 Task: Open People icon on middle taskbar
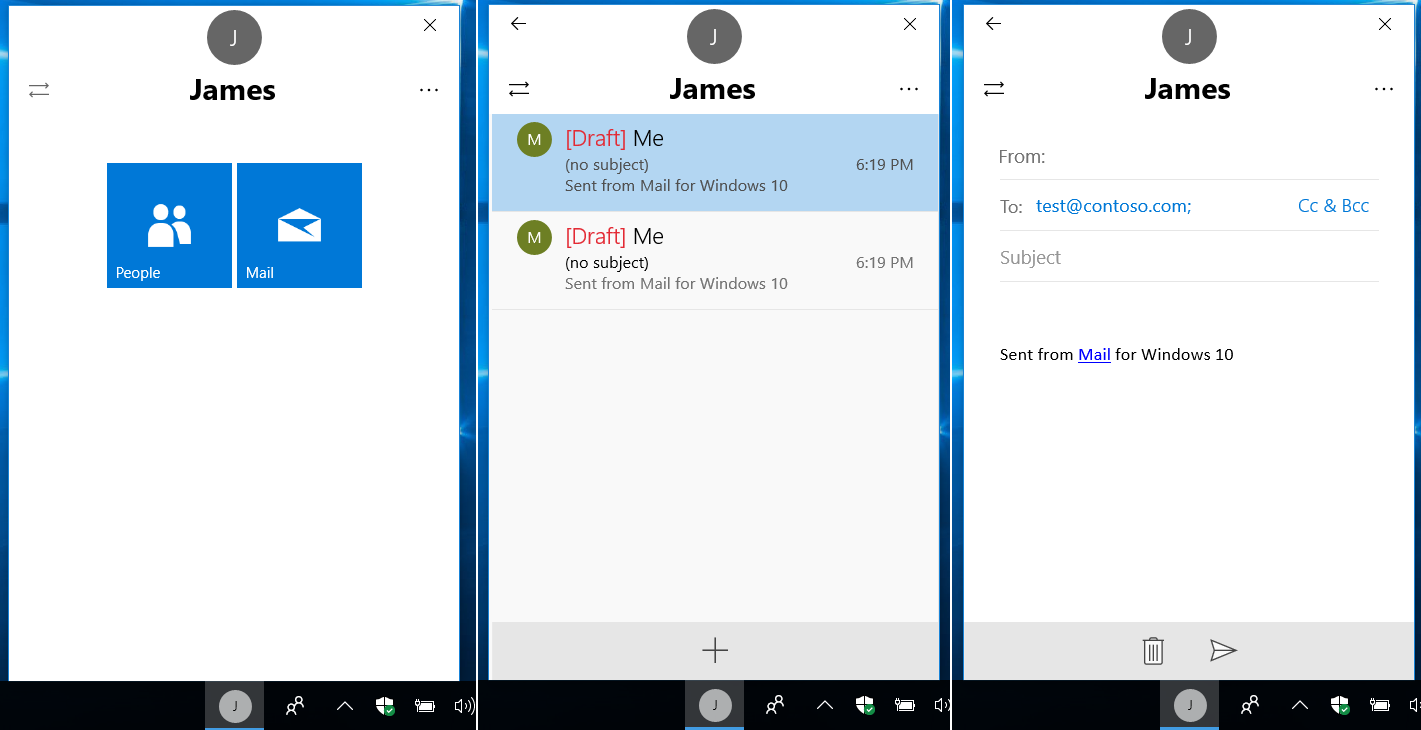(x=775, y=706)
